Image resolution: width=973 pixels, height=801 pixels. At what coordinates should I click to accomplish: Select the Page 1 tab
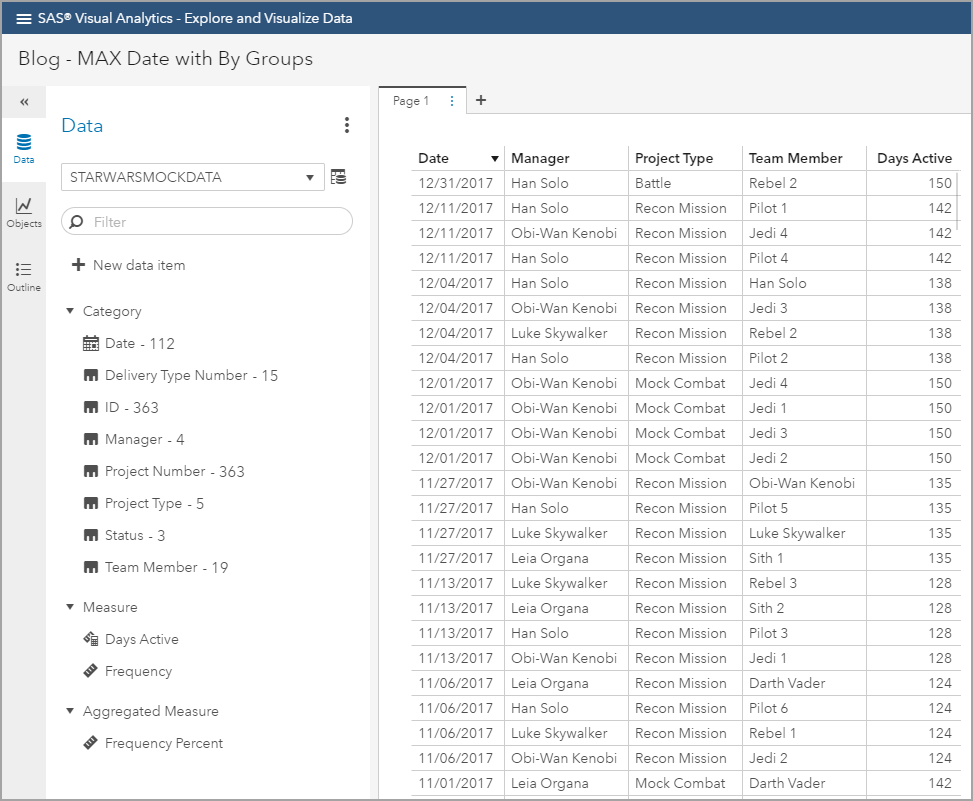410,101
